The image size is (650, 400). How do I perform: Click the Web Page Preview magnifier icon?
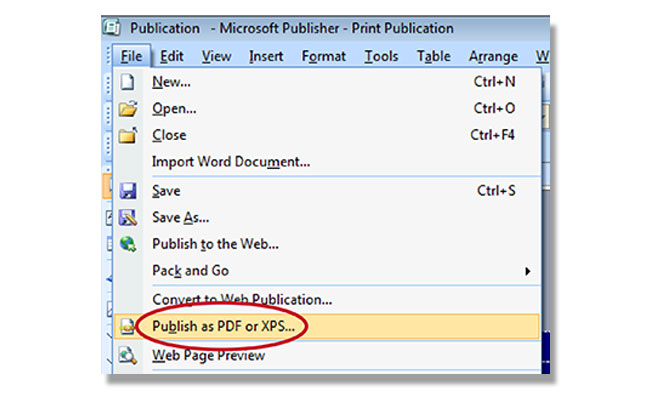(x=128, y=355)
